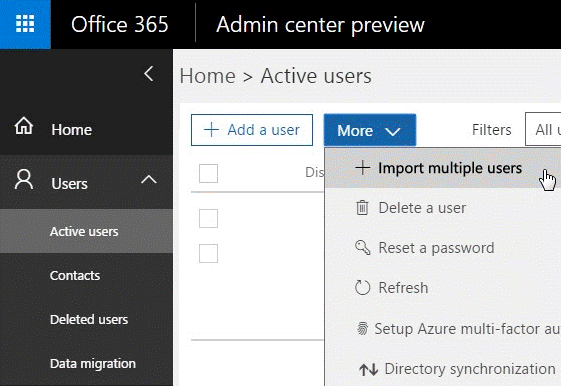
Task: Click the Users person icon in sidebar
Action: [x=24, y=180]
